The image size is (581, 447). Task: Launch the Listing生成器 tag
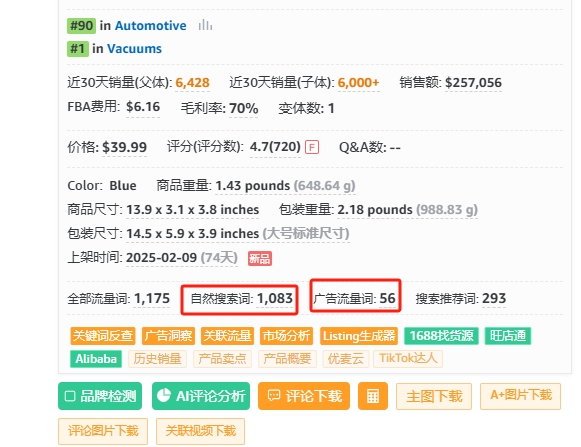click(359, 336)
